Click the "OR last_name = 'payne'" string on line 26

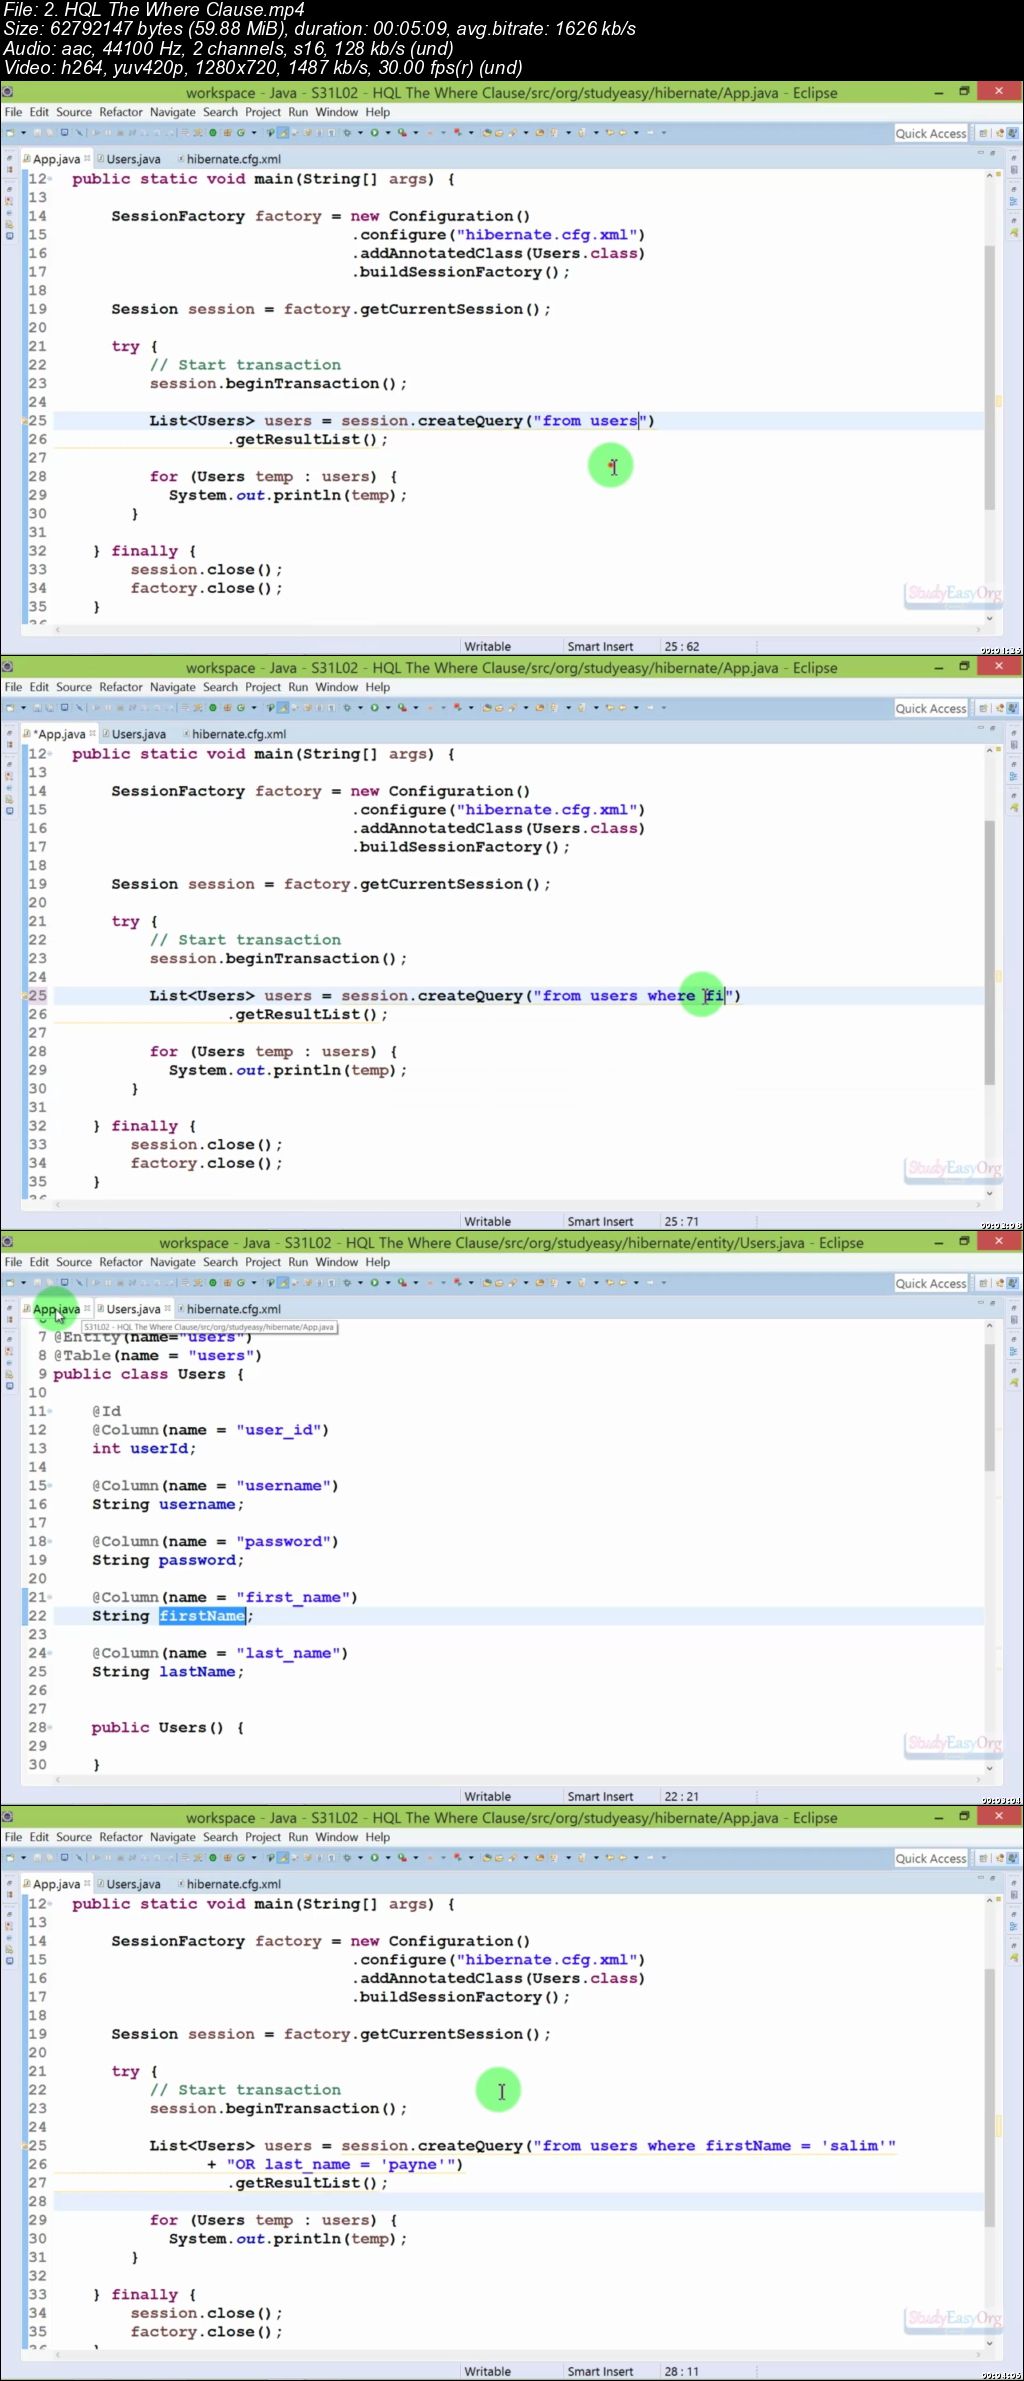click(x=341, y=2165)
